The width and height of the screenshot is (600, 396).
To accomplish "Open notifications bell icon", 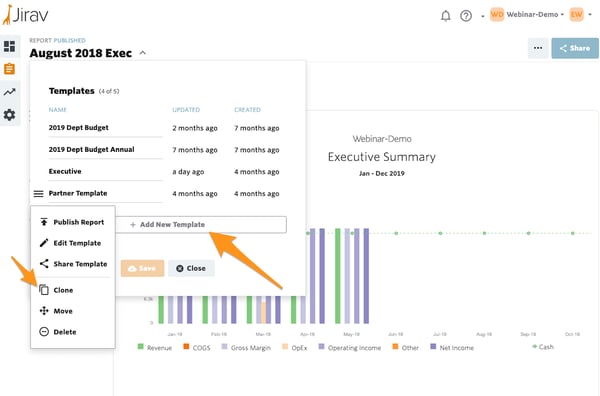I will point(445,16).
